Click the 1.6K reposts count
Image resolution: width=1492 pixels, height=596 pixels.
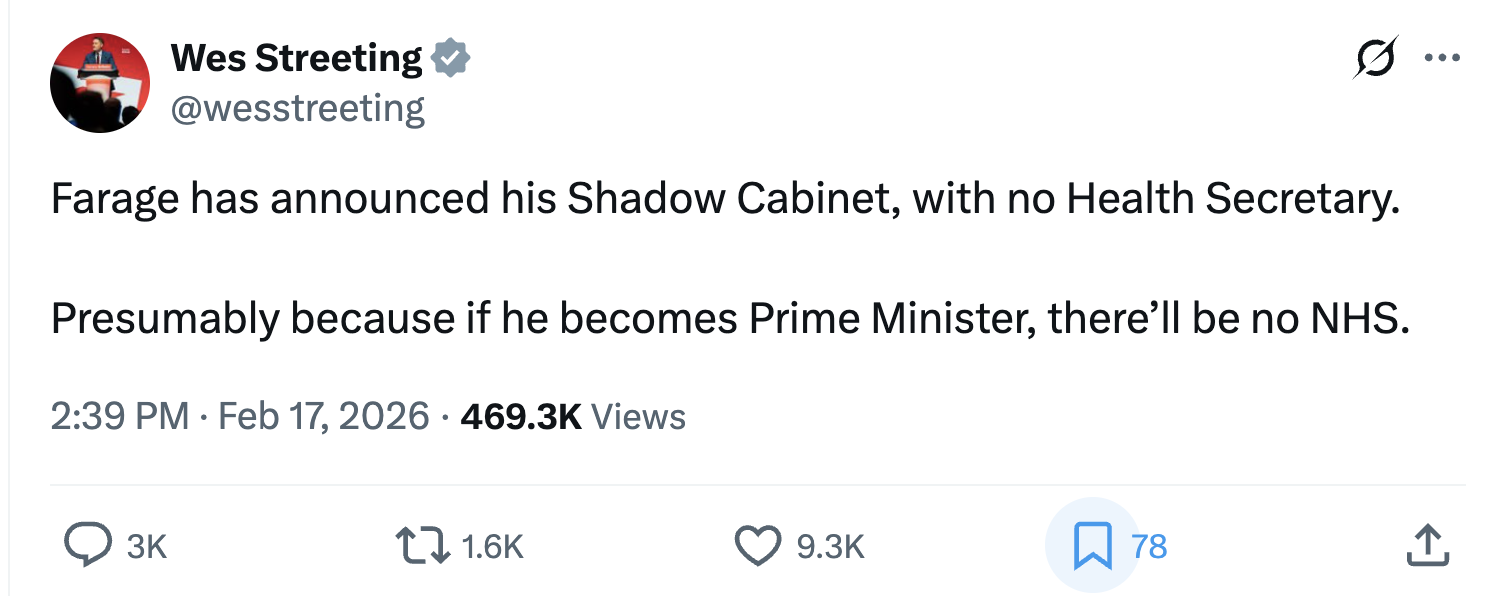[493, 546]
